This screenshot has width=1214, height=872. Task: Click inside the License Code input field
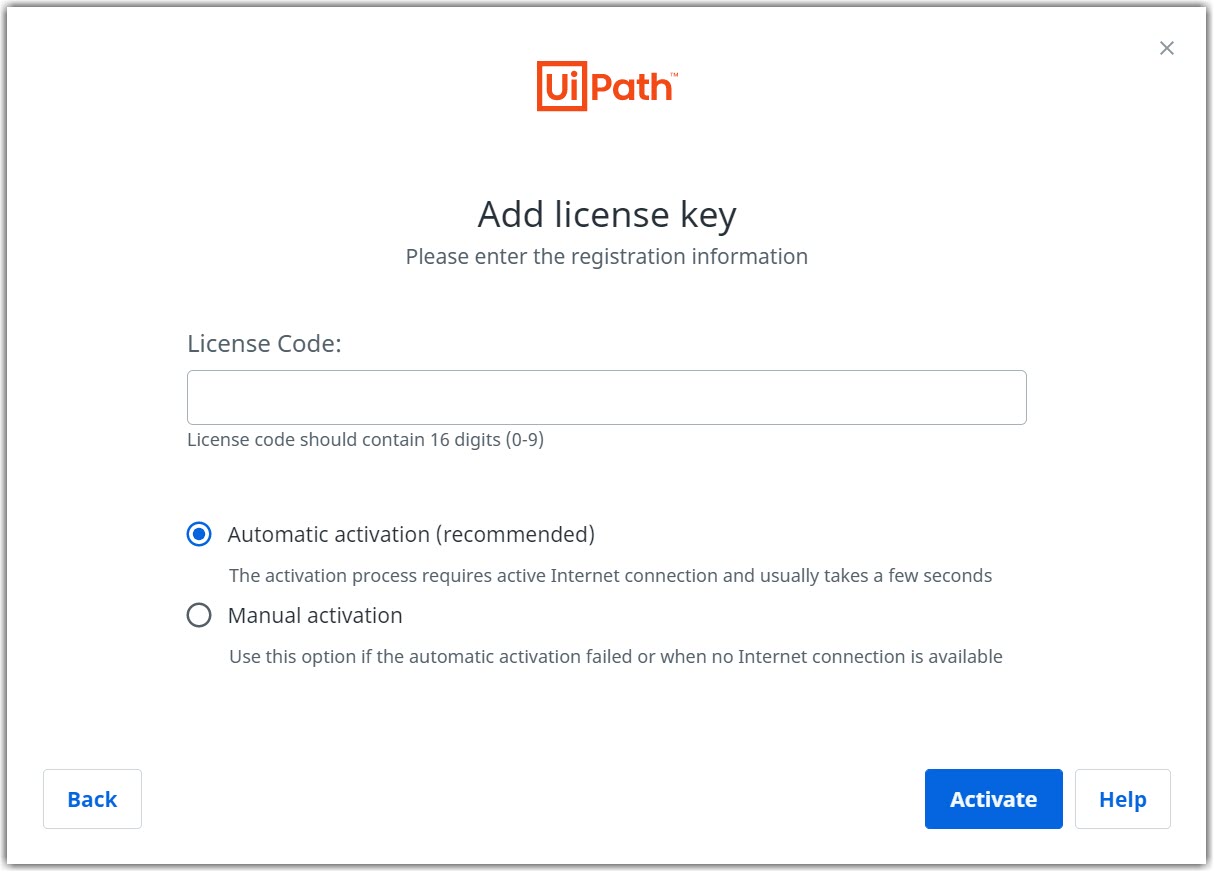(606, 397)
